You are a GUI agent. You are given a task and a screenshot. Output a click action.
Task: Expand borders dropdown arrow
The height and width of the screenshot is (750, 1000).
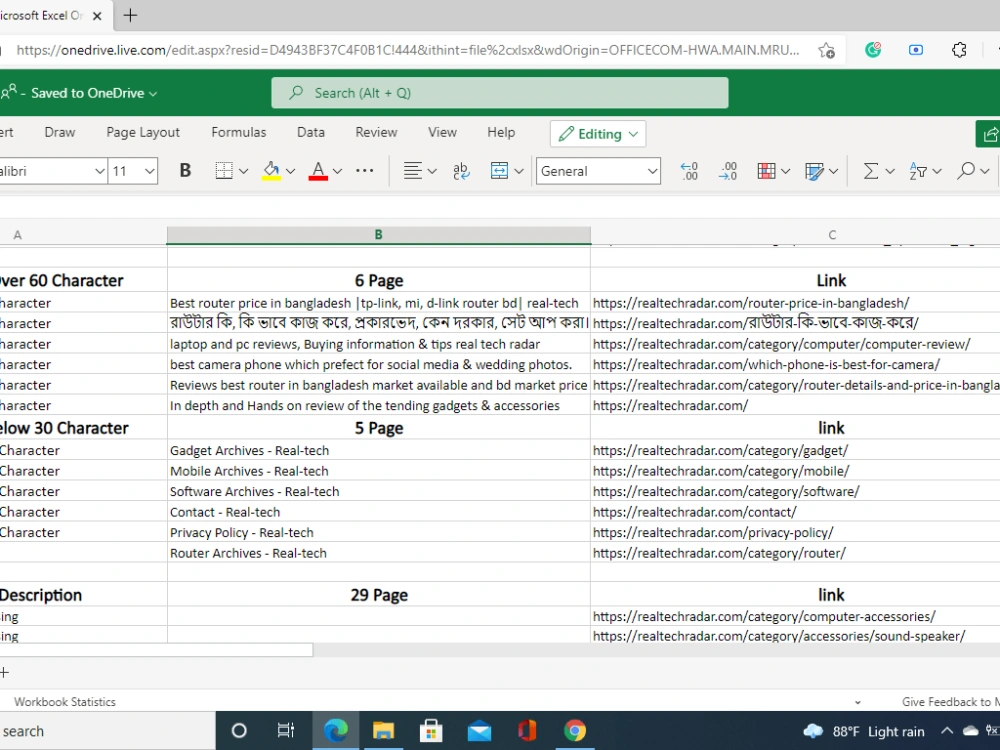point(244,171)
